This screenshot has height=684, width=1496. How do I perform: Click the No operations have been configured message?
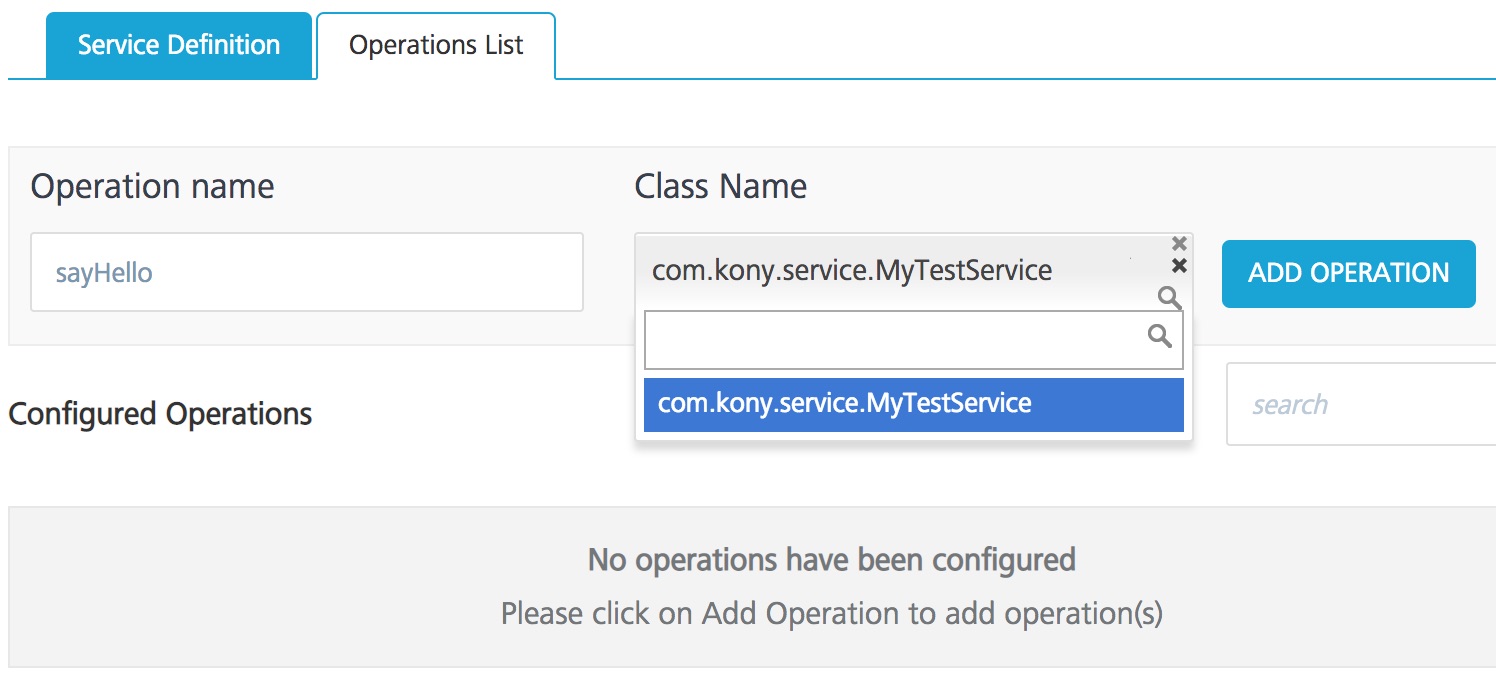point(833,560)
